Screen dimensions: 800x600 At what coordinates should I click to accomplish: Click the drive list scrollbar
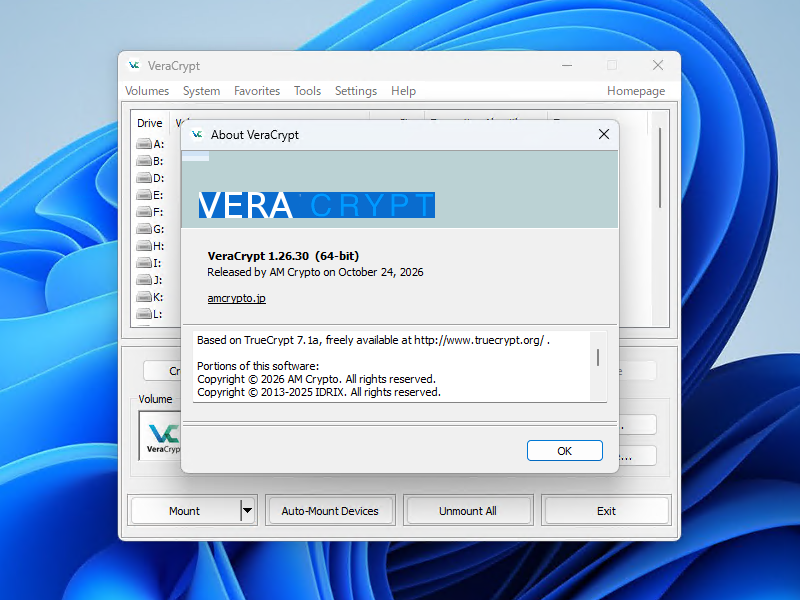pos(660,168)
